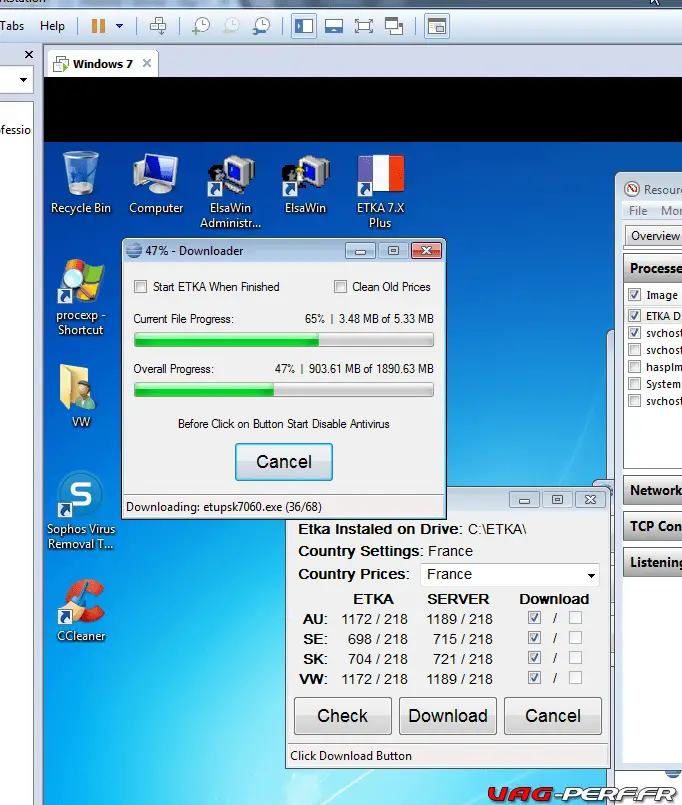Click the Overall Progress bar
The width and height of the screenshot is (682, 805).
tap(284, 390)
